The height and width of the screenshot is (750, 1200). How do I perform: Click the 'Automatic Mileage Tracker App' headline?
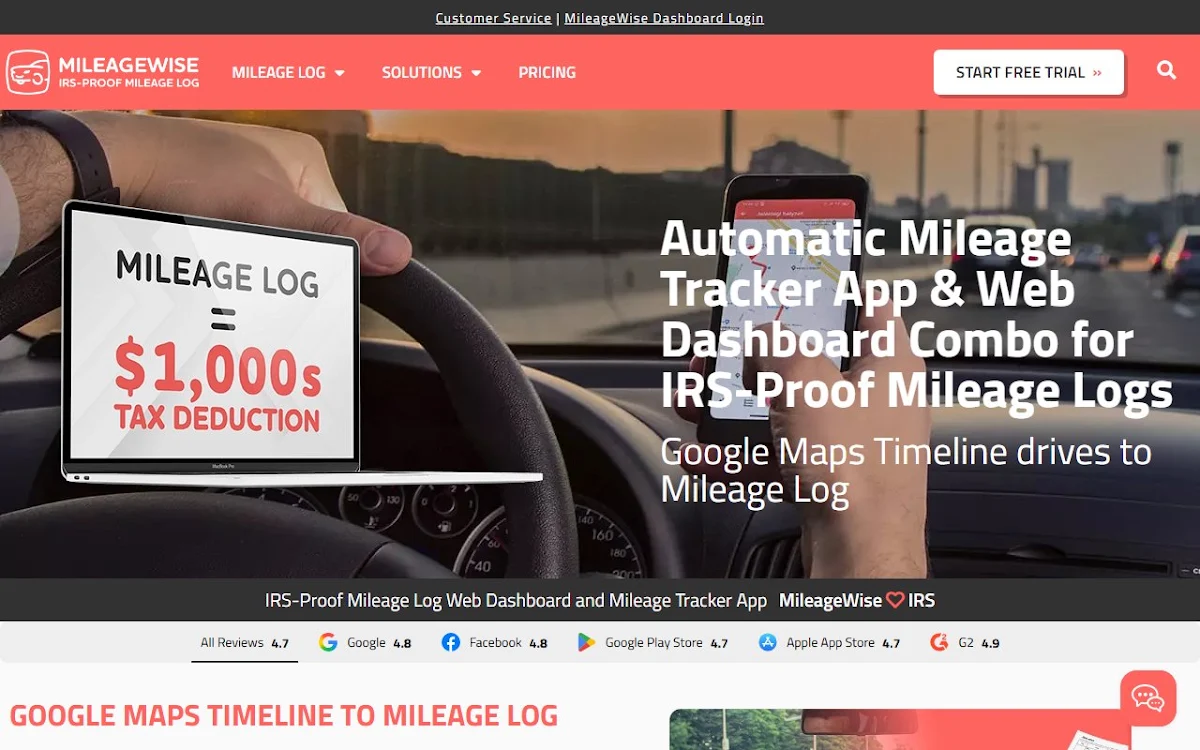click(916, 314)
